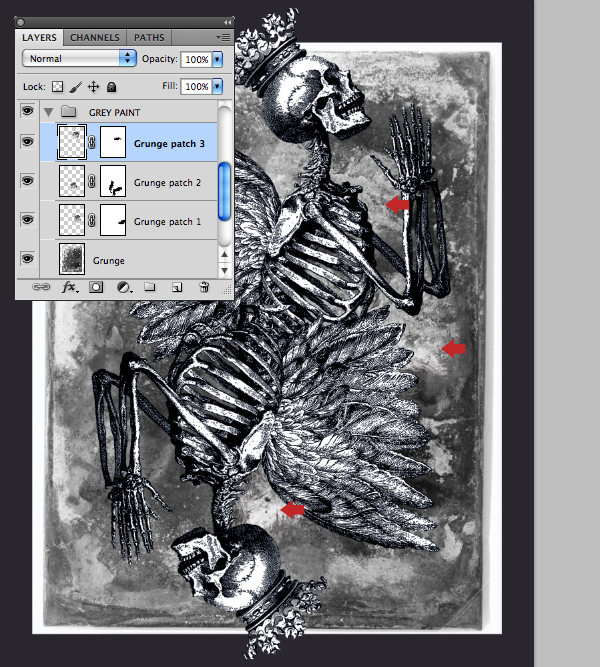This screenshot has width=600, height=667.
Task: Select the GREY PAINT group name
Action: click(x=114, y=113)
